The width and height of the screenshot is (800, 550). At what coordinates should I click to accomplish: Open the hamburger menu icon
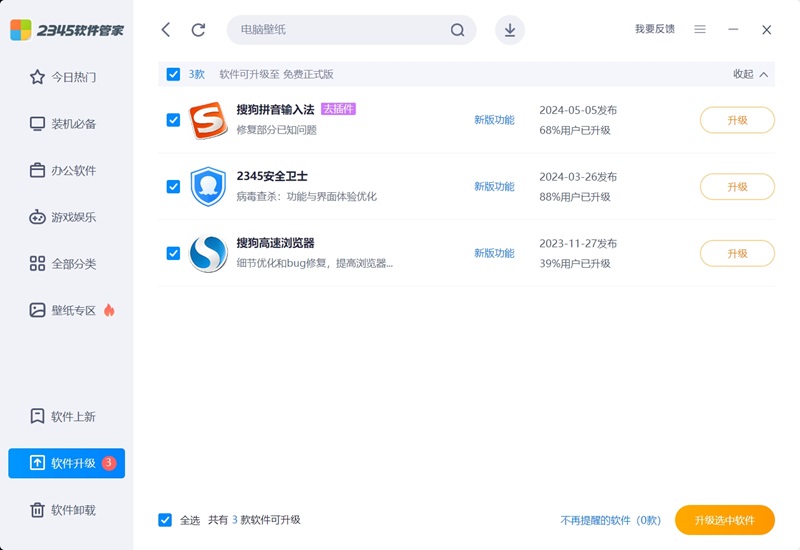pyautogui.click(x=700, y=30)
